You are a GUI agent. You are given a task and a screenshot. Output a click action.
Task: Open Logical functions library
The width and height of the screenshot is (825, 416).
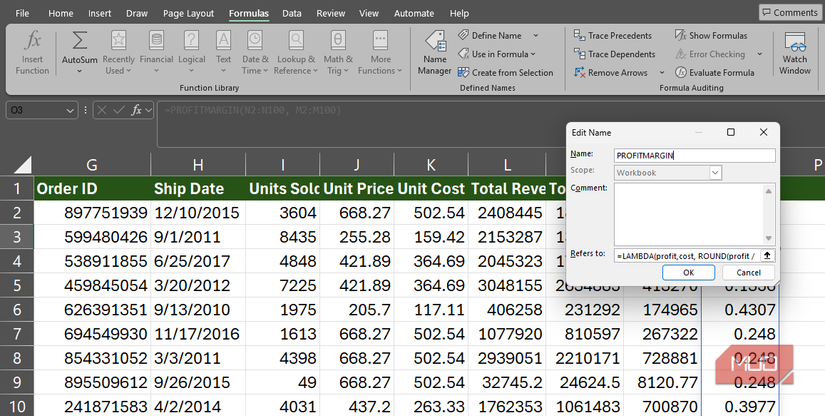192,53
